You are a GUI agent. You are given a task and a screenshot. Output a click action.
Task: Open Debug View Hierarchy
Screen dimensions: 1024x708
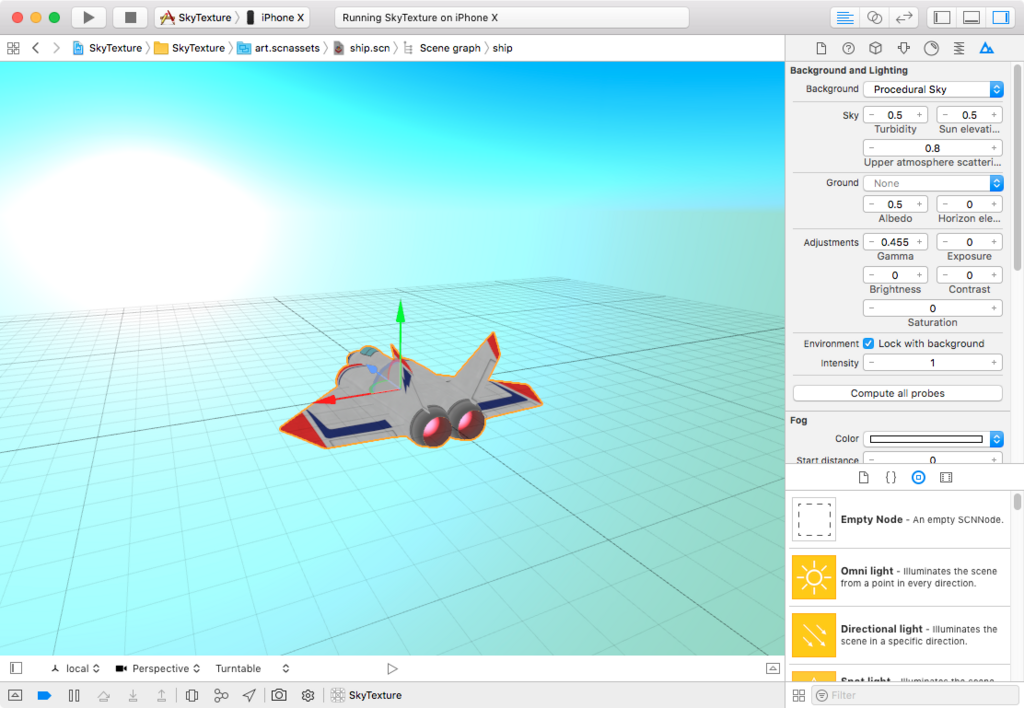[x=192, y=696]
